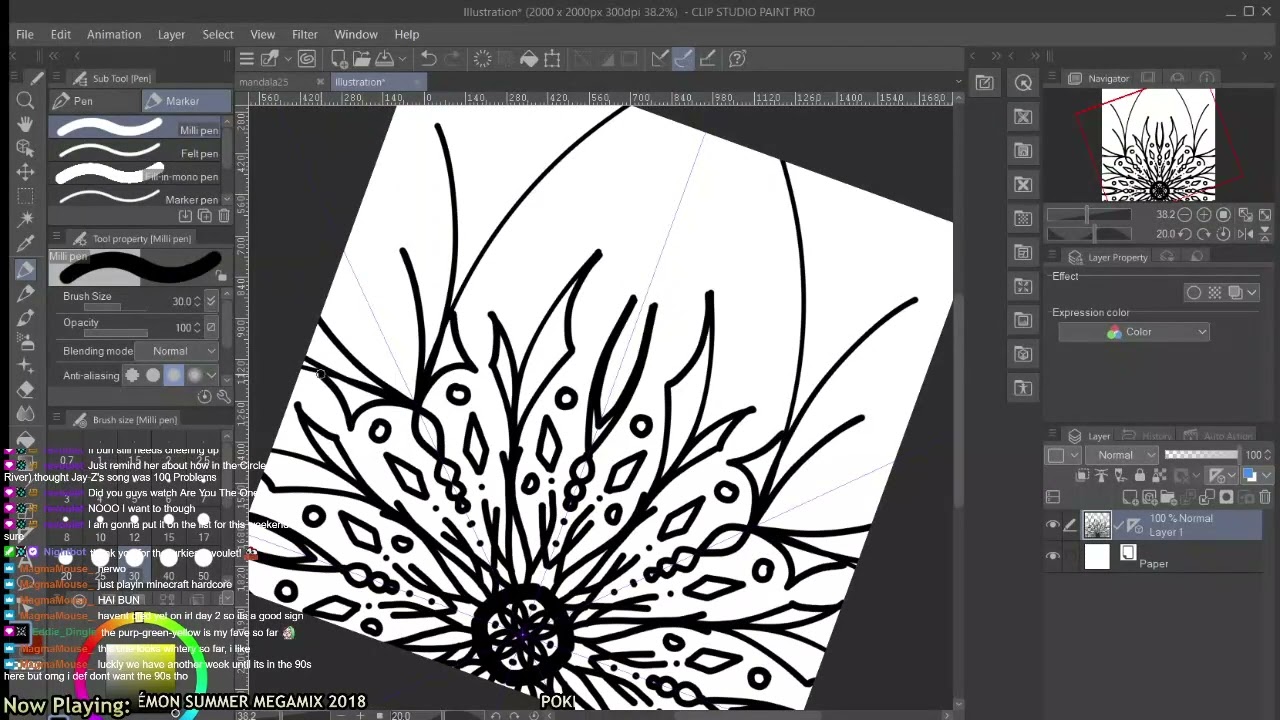Open Brush Size dynamics dropdown button
The height and width of the screenshot is (720, 1280).
coord(210,301)
